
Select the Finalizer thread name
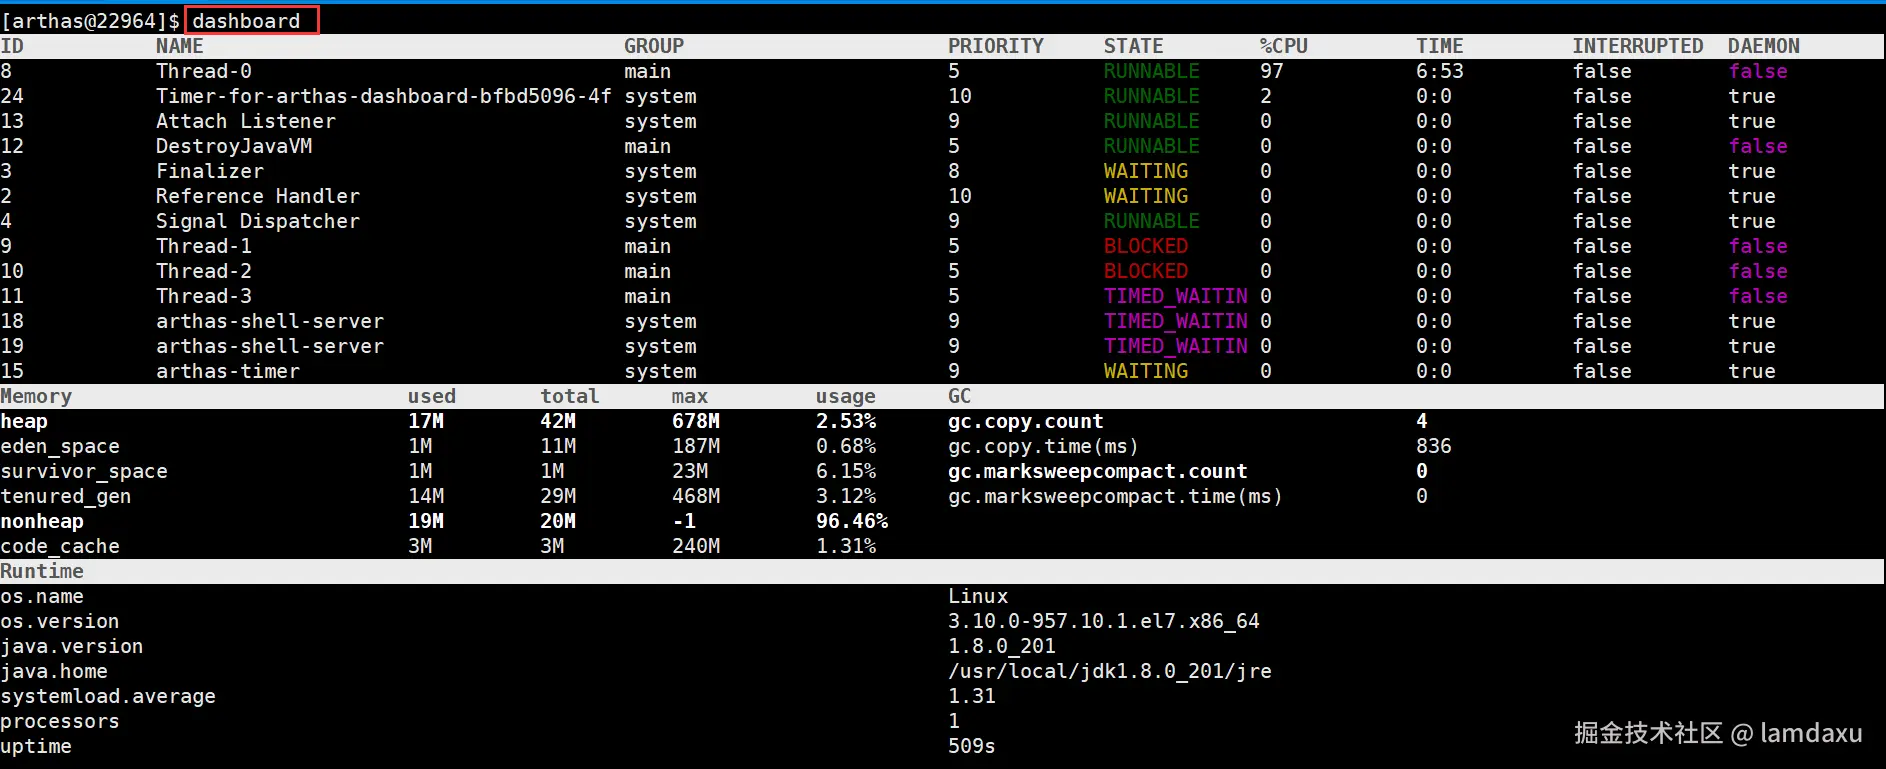click(x=210, y=171)
